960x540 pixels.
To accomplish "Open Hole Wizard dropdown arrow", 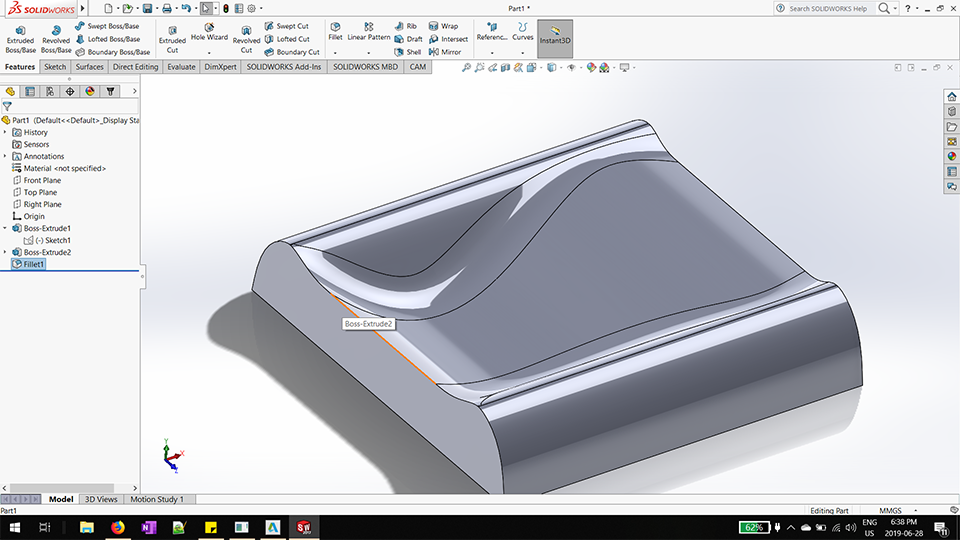I will tap(209, 53).
